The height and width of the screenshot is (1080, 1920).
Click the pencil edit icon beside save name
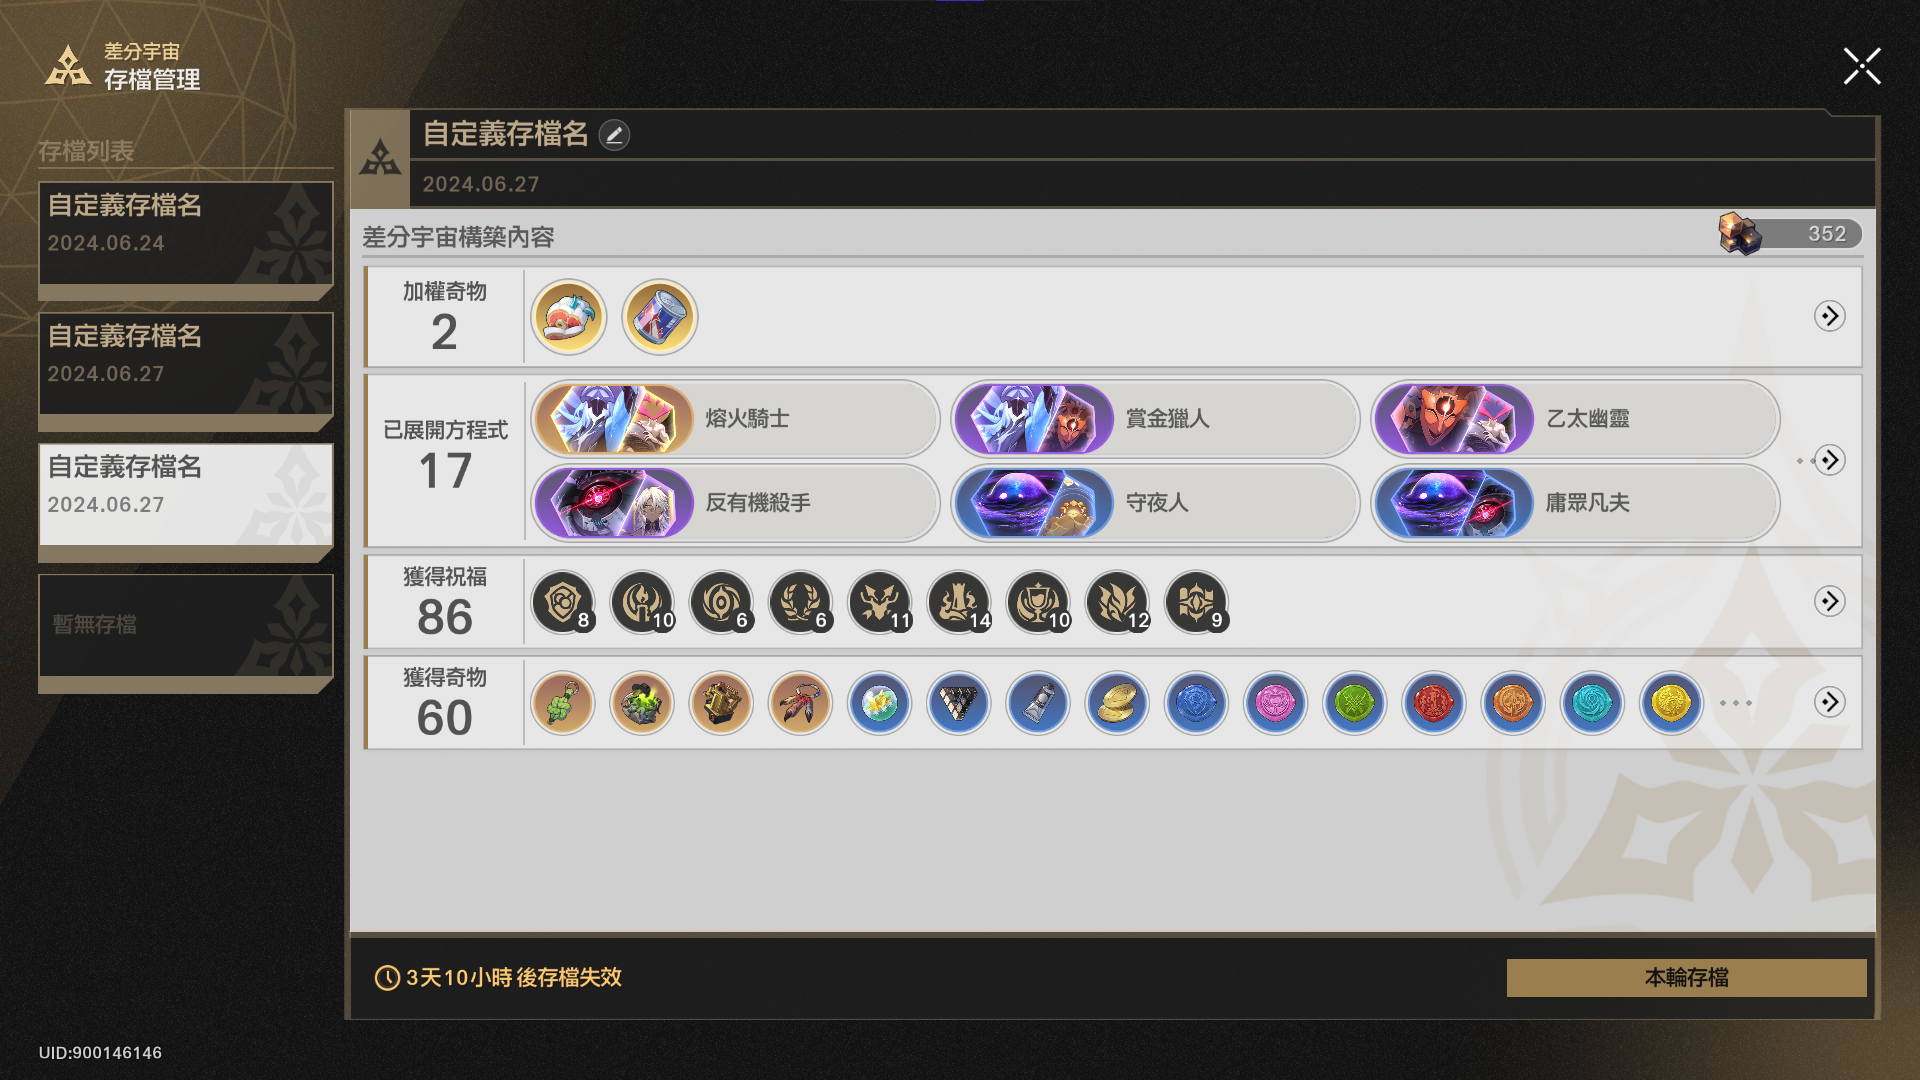tap(614, 135)
